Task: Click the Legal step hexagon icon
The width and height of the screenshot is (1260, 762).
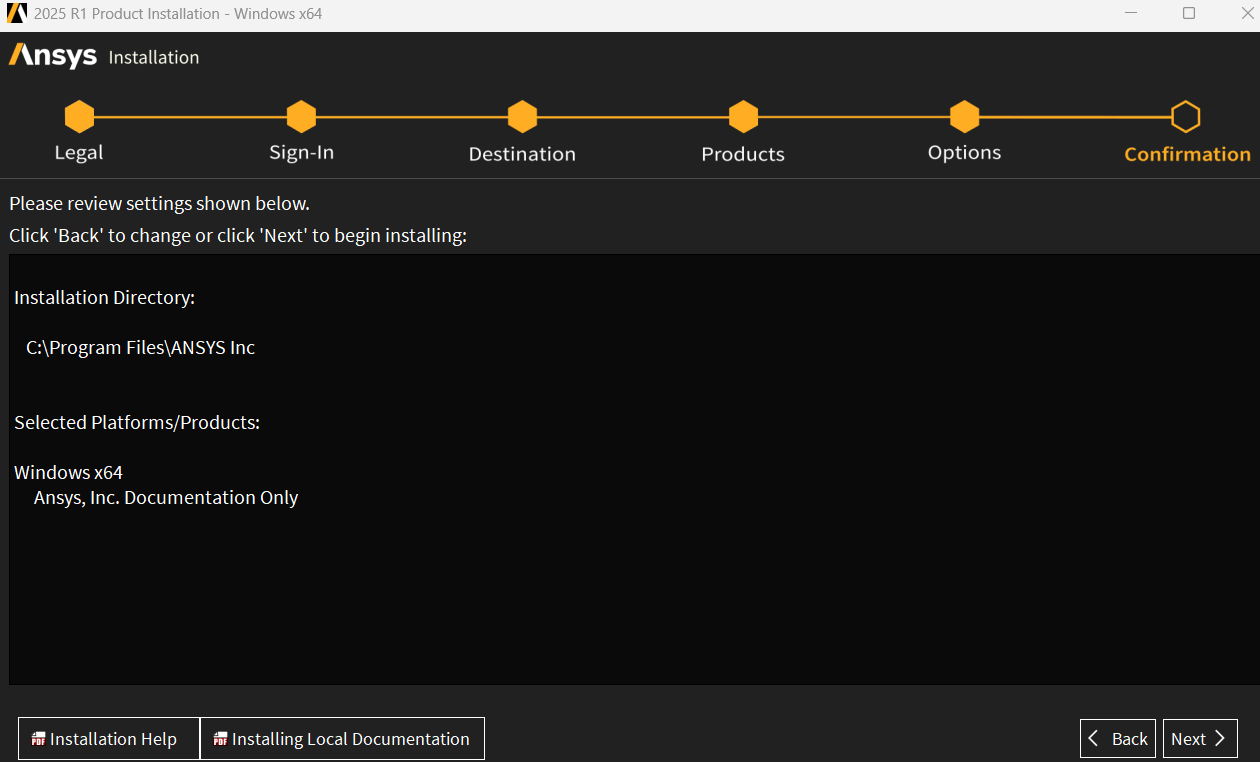Action: [79, 117]
